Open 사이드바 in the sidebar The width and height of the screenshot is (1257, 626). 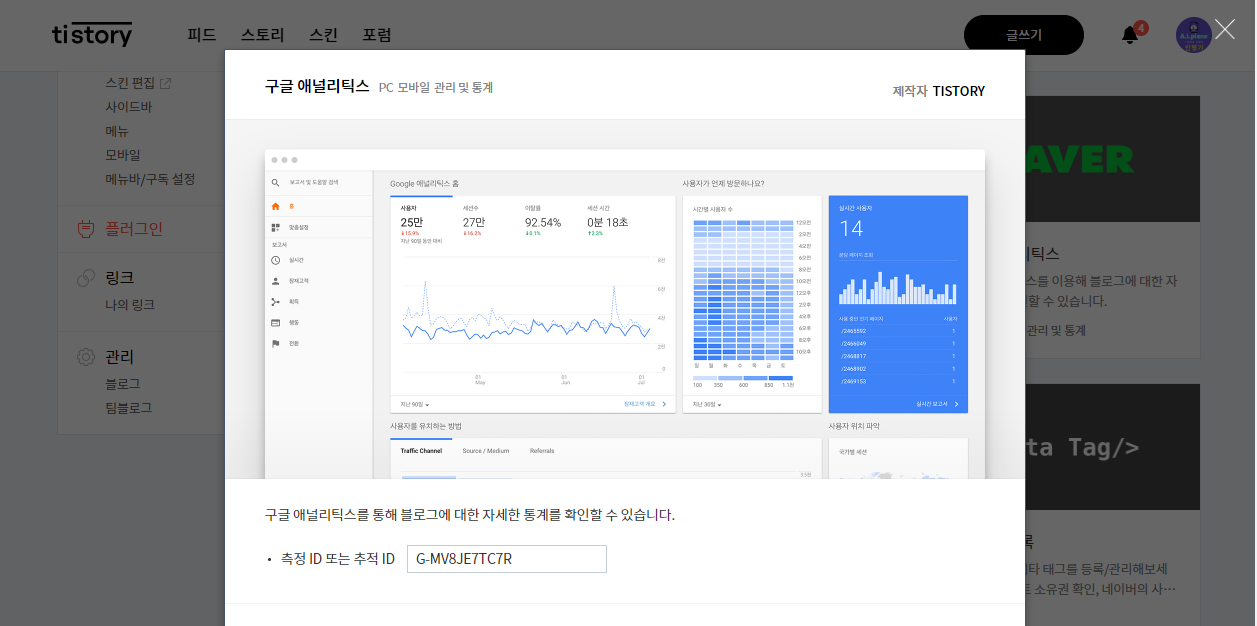[x=129, y=107]
